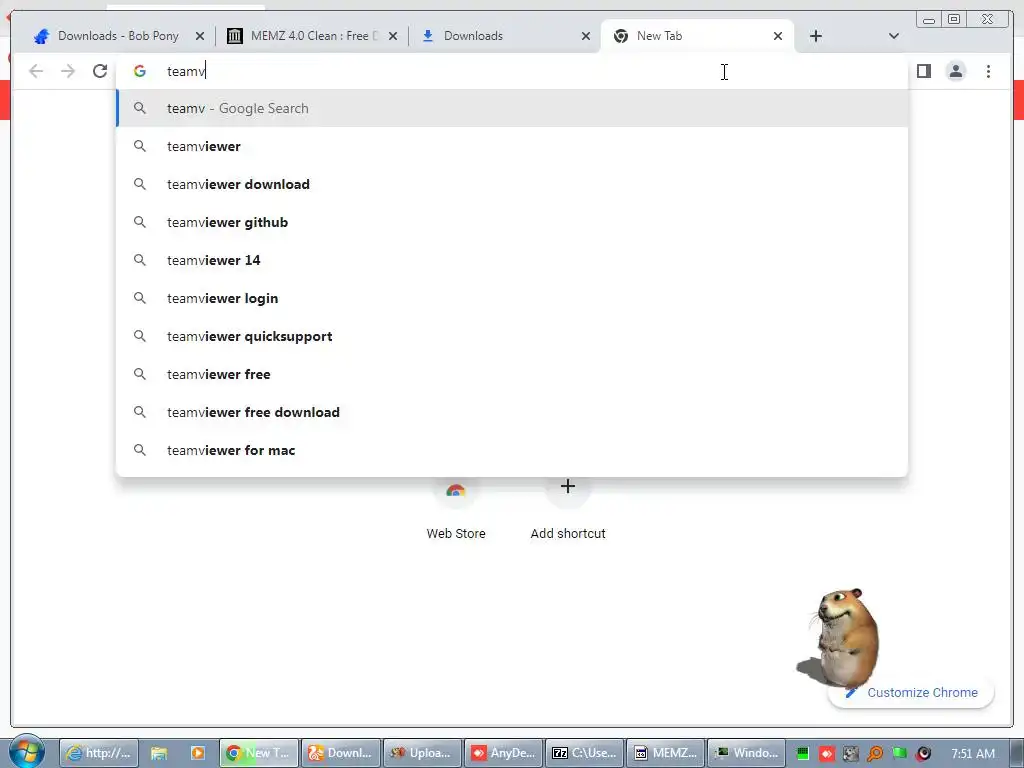The width and height of the screenshot is (1024, 768).
Task: Open the 'Uploa...' taskbar item
Action: [423, 753]
